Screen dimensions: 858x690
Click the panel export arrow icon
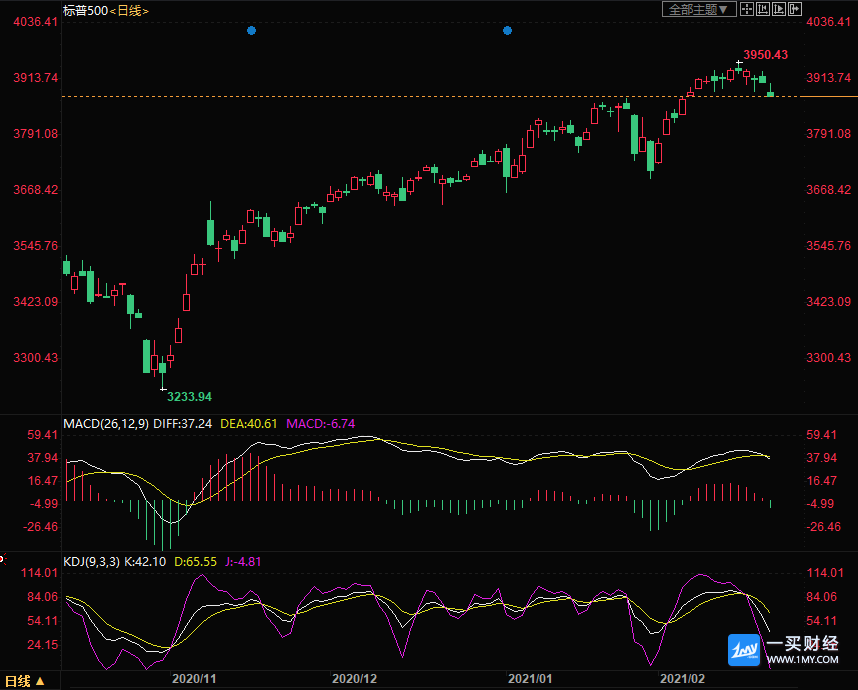pos(795,9)
